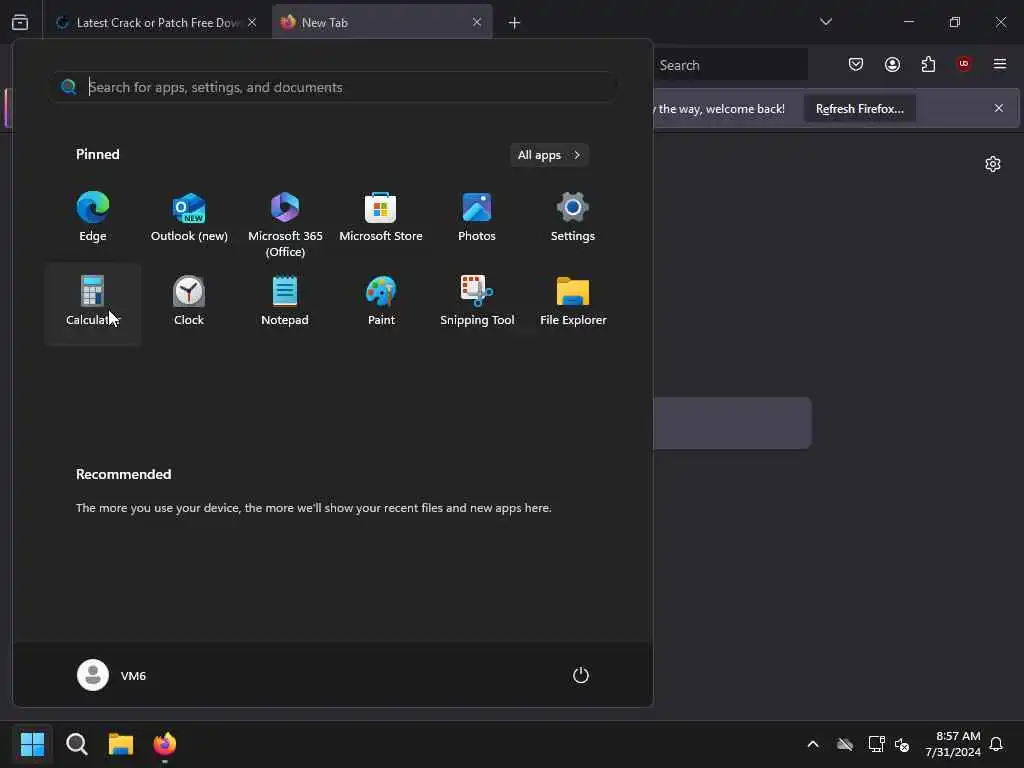Image resolution: width=1024 pixels, height=768 pixels.
Task: Launch the Photos app
Action: (x=477, y=218)
